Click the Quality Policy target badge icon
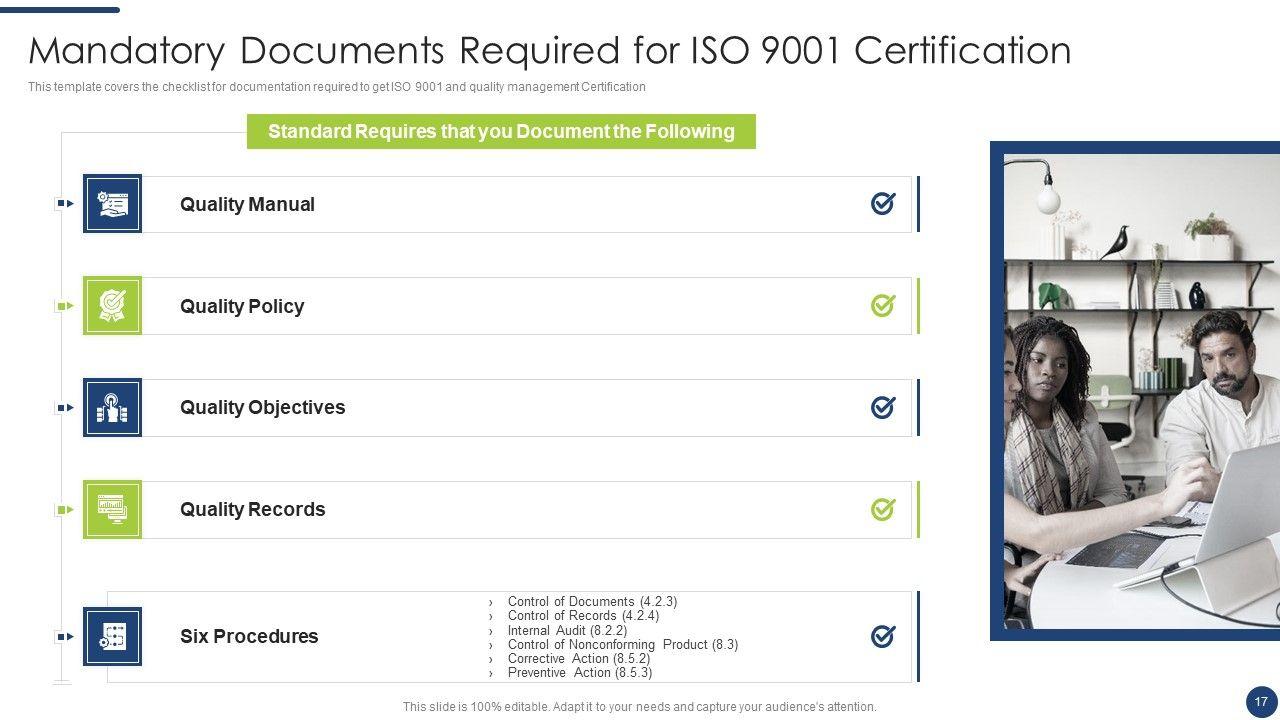This screenshot has width=1280, height=720. (x=112, y=306)
